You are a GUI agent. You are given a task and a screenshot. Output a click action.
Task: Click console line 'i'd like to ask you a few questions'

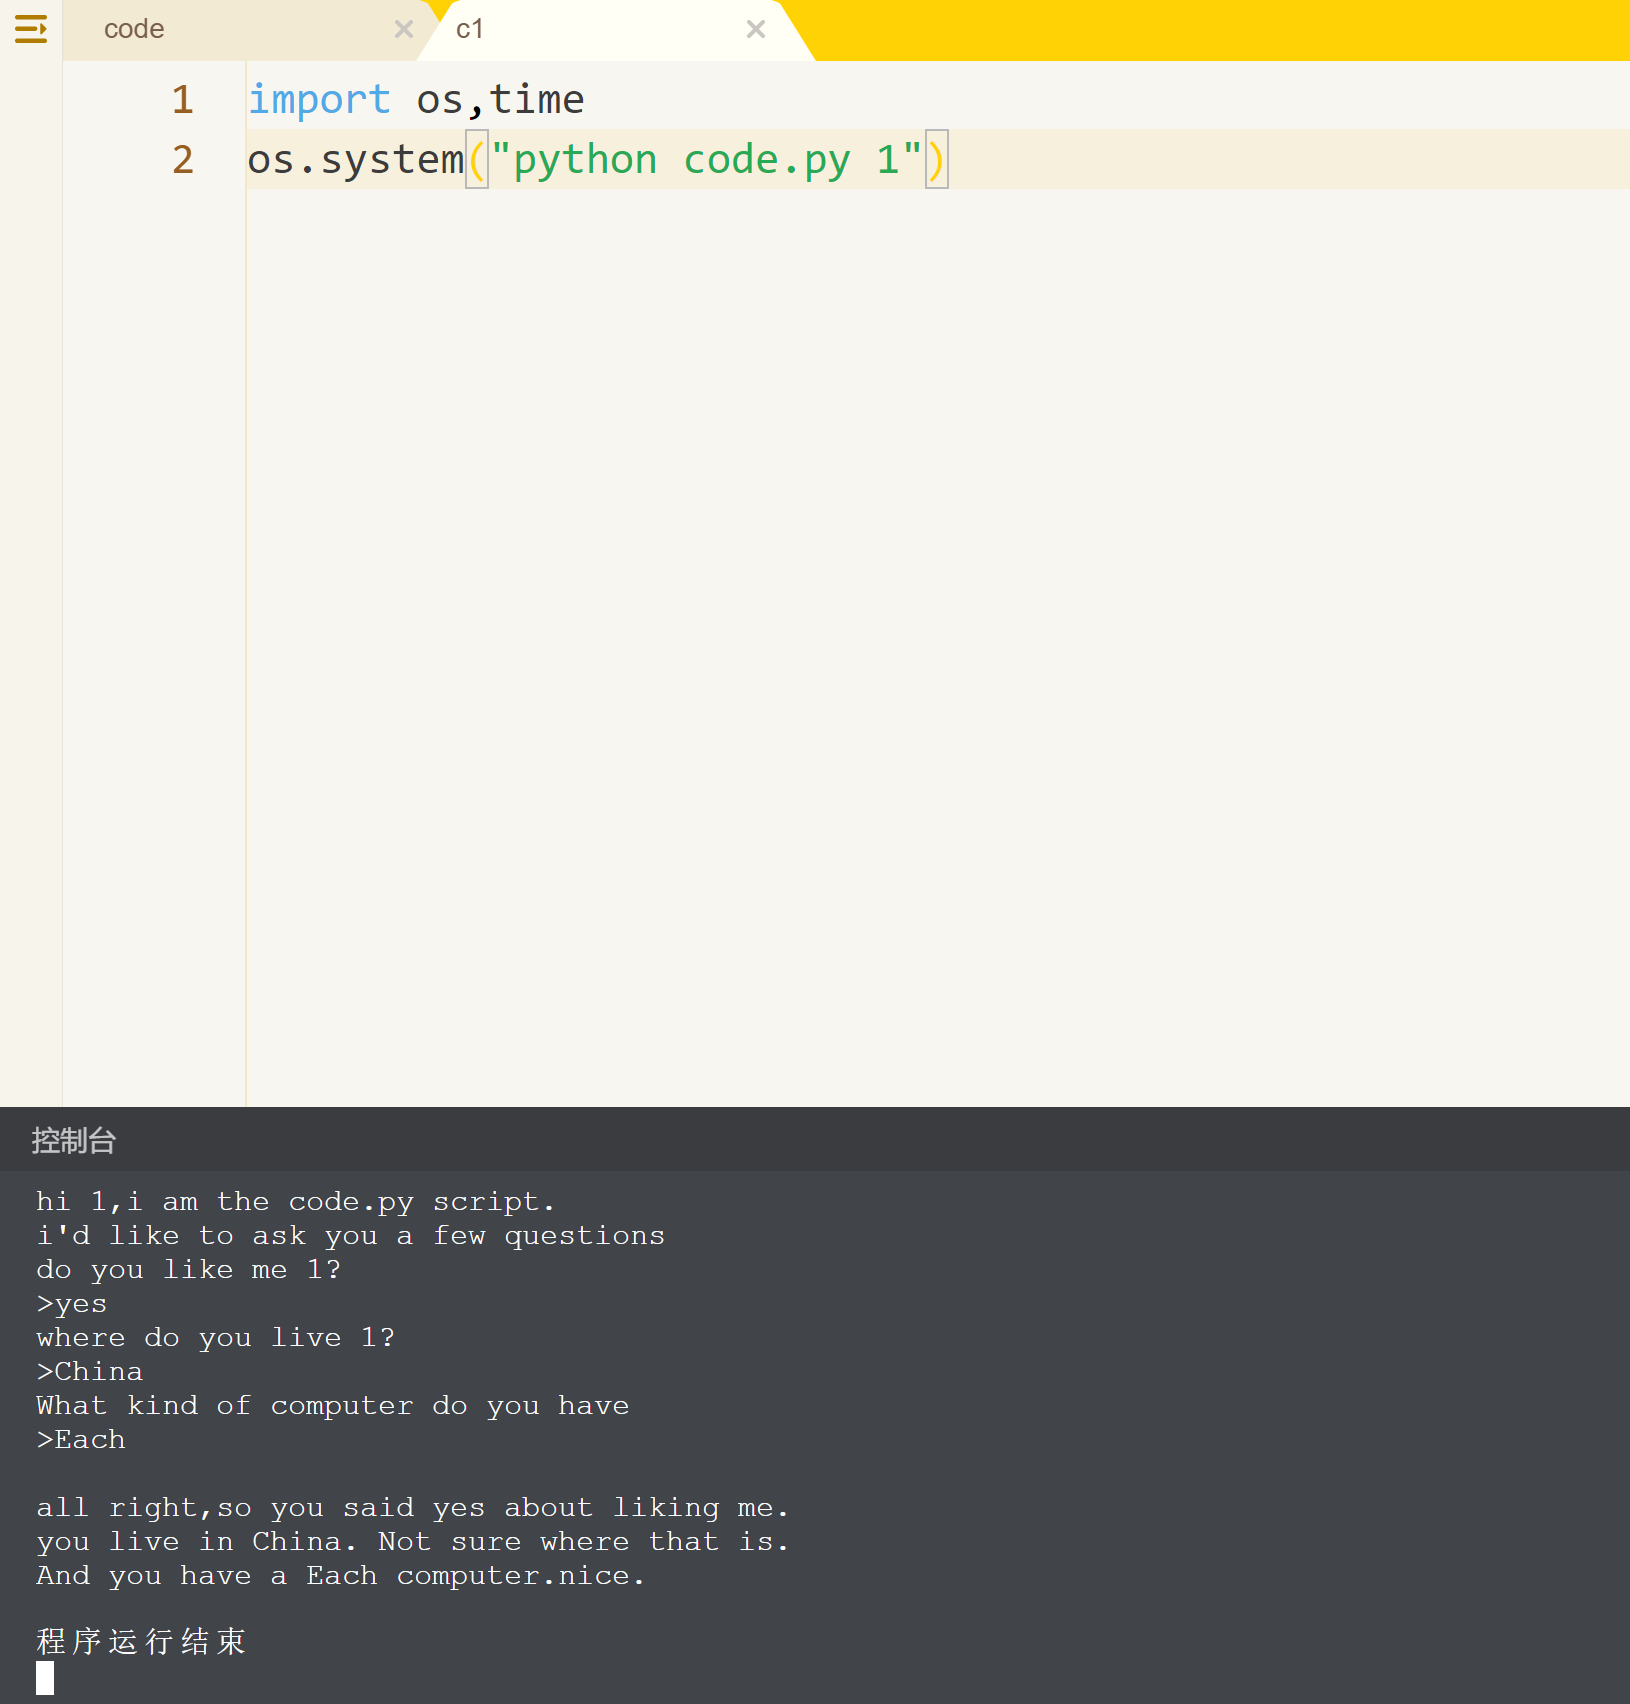(x=351, y=1235)
